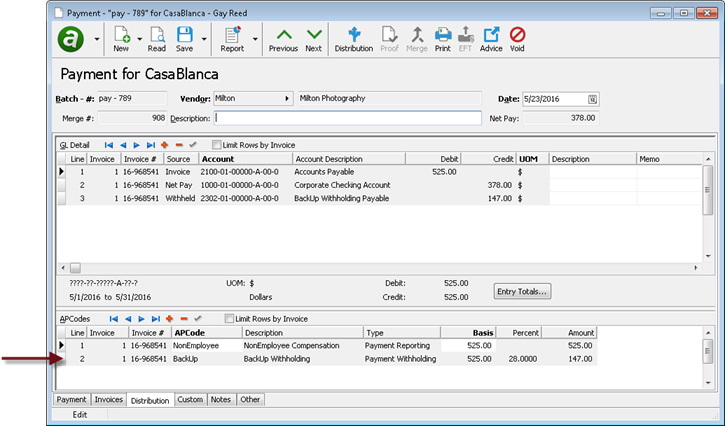Screen dimensions: 725x426
Task: Click the APCodes vertical scrollbar thumb
Action: pos(707,351)
